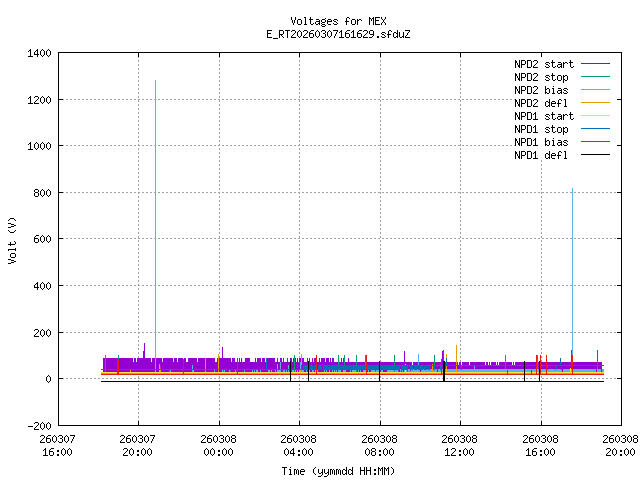The image size is (640, 480).
Task: Select the NPD2 defl legend label
Action: tap(541, 103)
